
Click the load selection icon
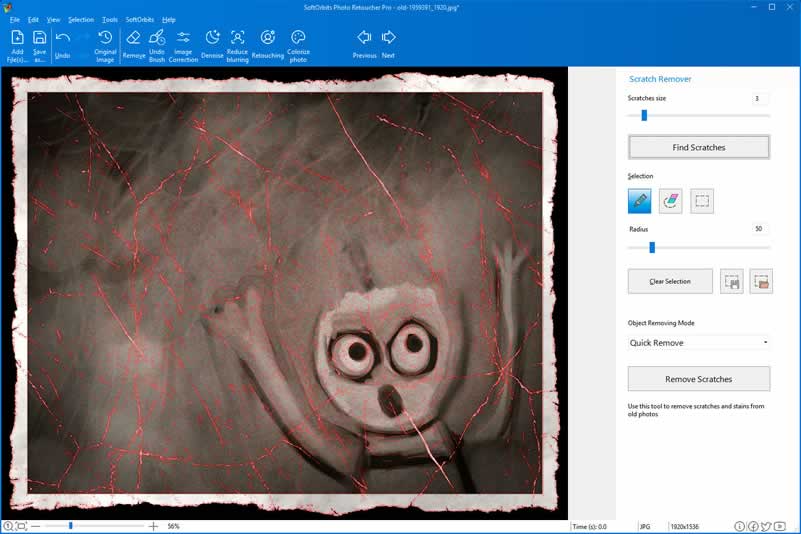(761, 281)
